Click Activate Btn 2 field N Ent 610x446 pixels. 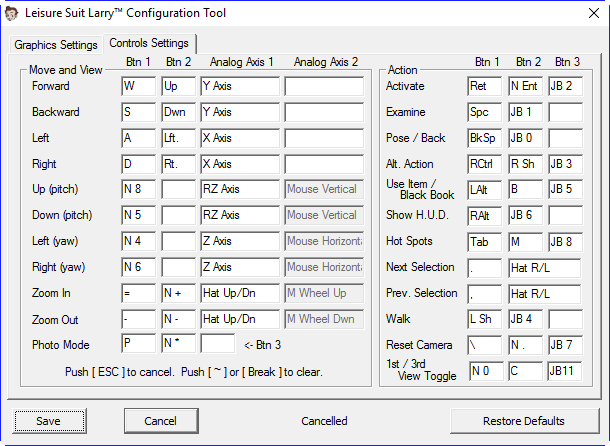pyautogui.click(x=525, y=86)
